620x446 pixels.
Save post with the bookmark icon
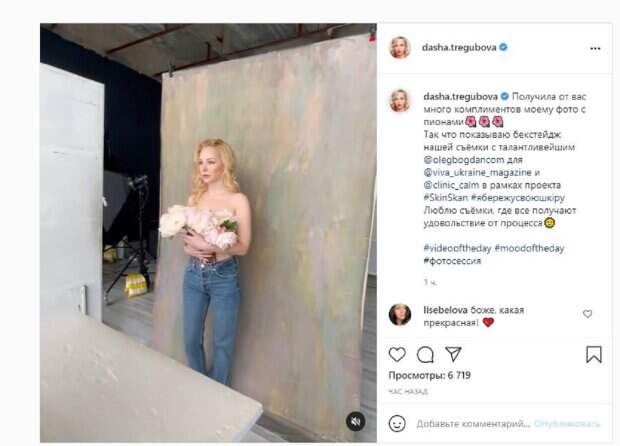click(x=594, y=354)
